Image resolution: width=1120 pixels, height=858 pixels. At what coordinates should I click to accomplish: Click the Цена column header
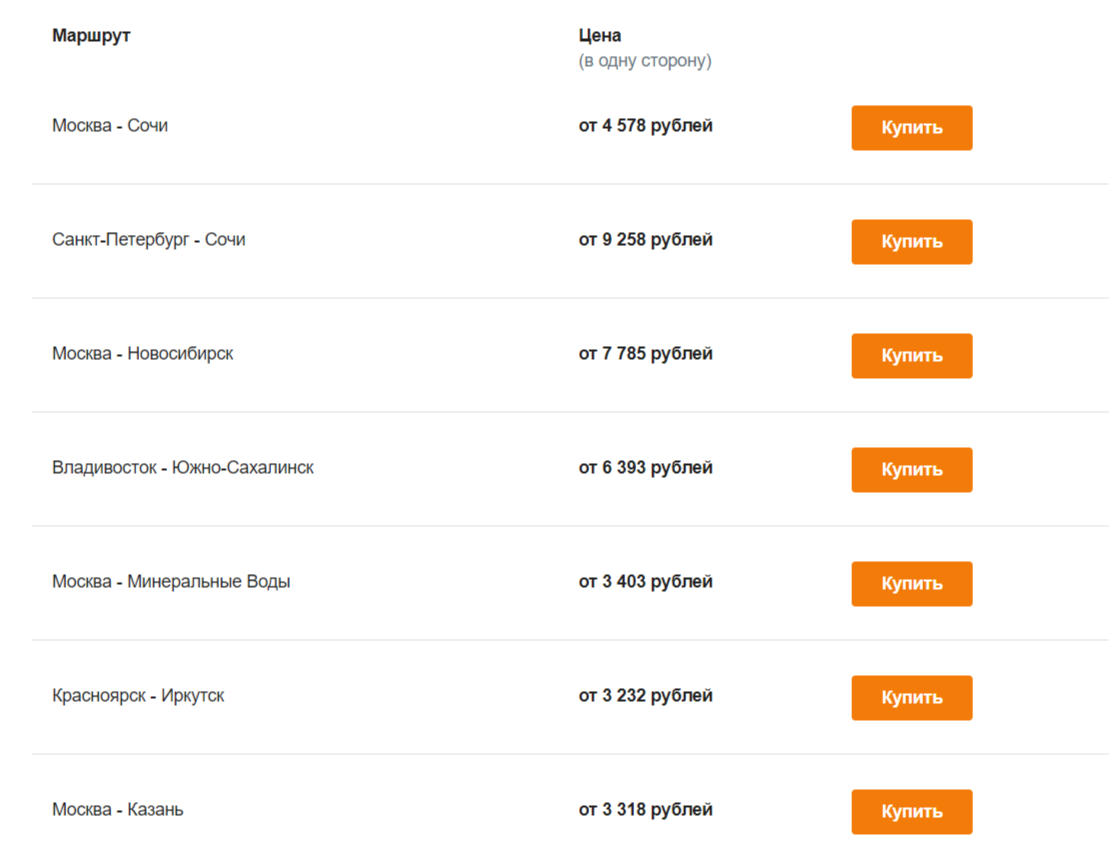click(x=600, y=36)
